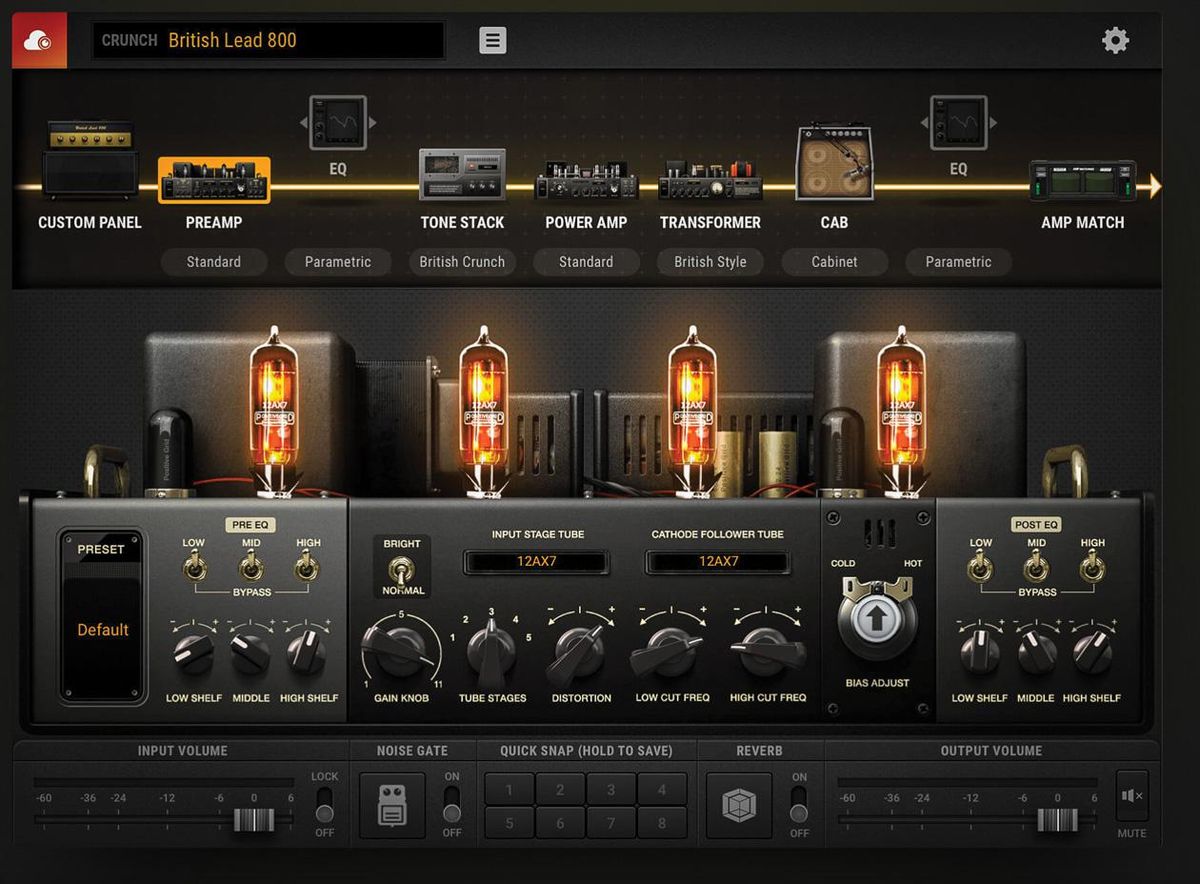Toggle the Bright/Normal switch

pyautogui.click(x=402, y=568)
